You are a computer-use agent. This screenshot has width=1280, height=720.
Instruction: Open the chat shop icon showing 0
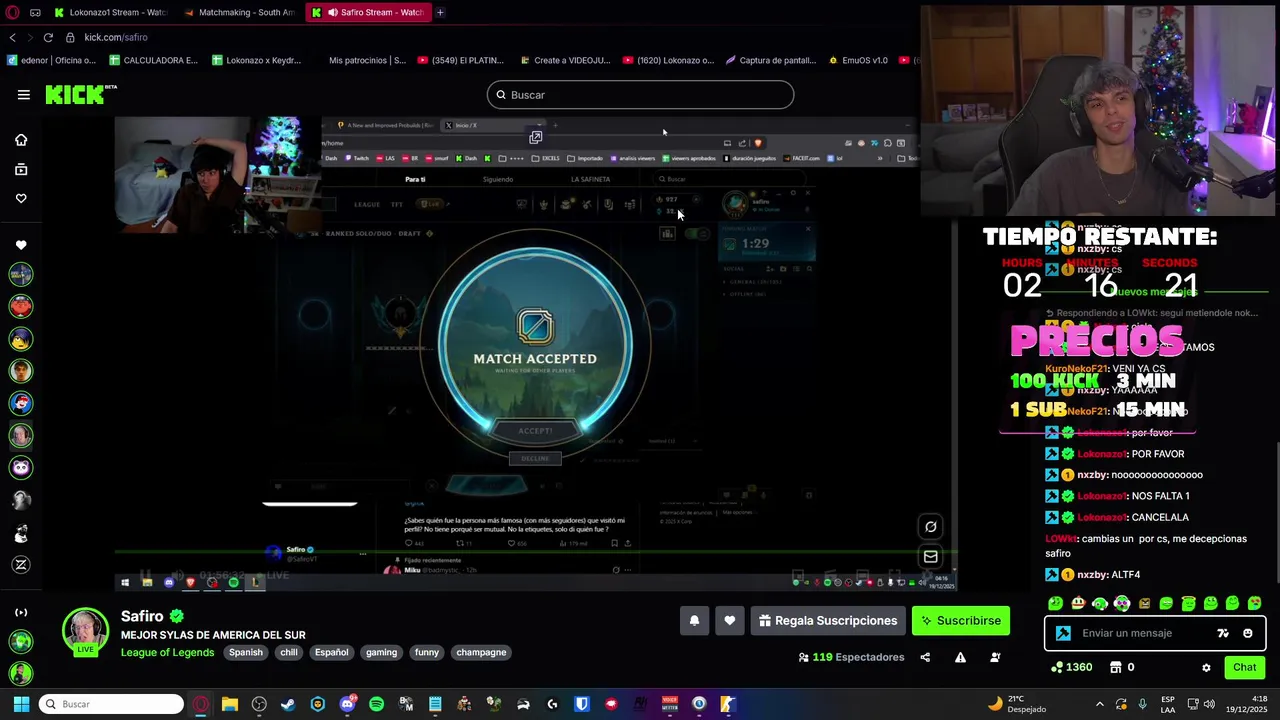click(x=1122, y=667)
